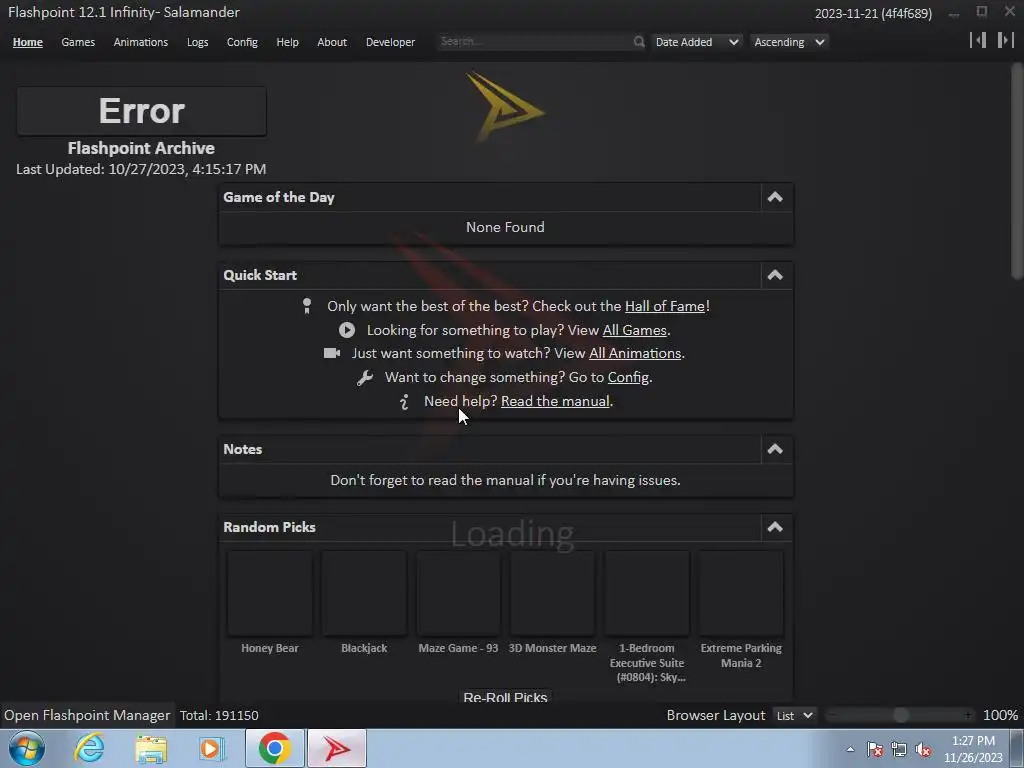This screenshot has height=768, width=1024.
Task: Open the Date Added sort dropdown
Action: tap(696, 42)
